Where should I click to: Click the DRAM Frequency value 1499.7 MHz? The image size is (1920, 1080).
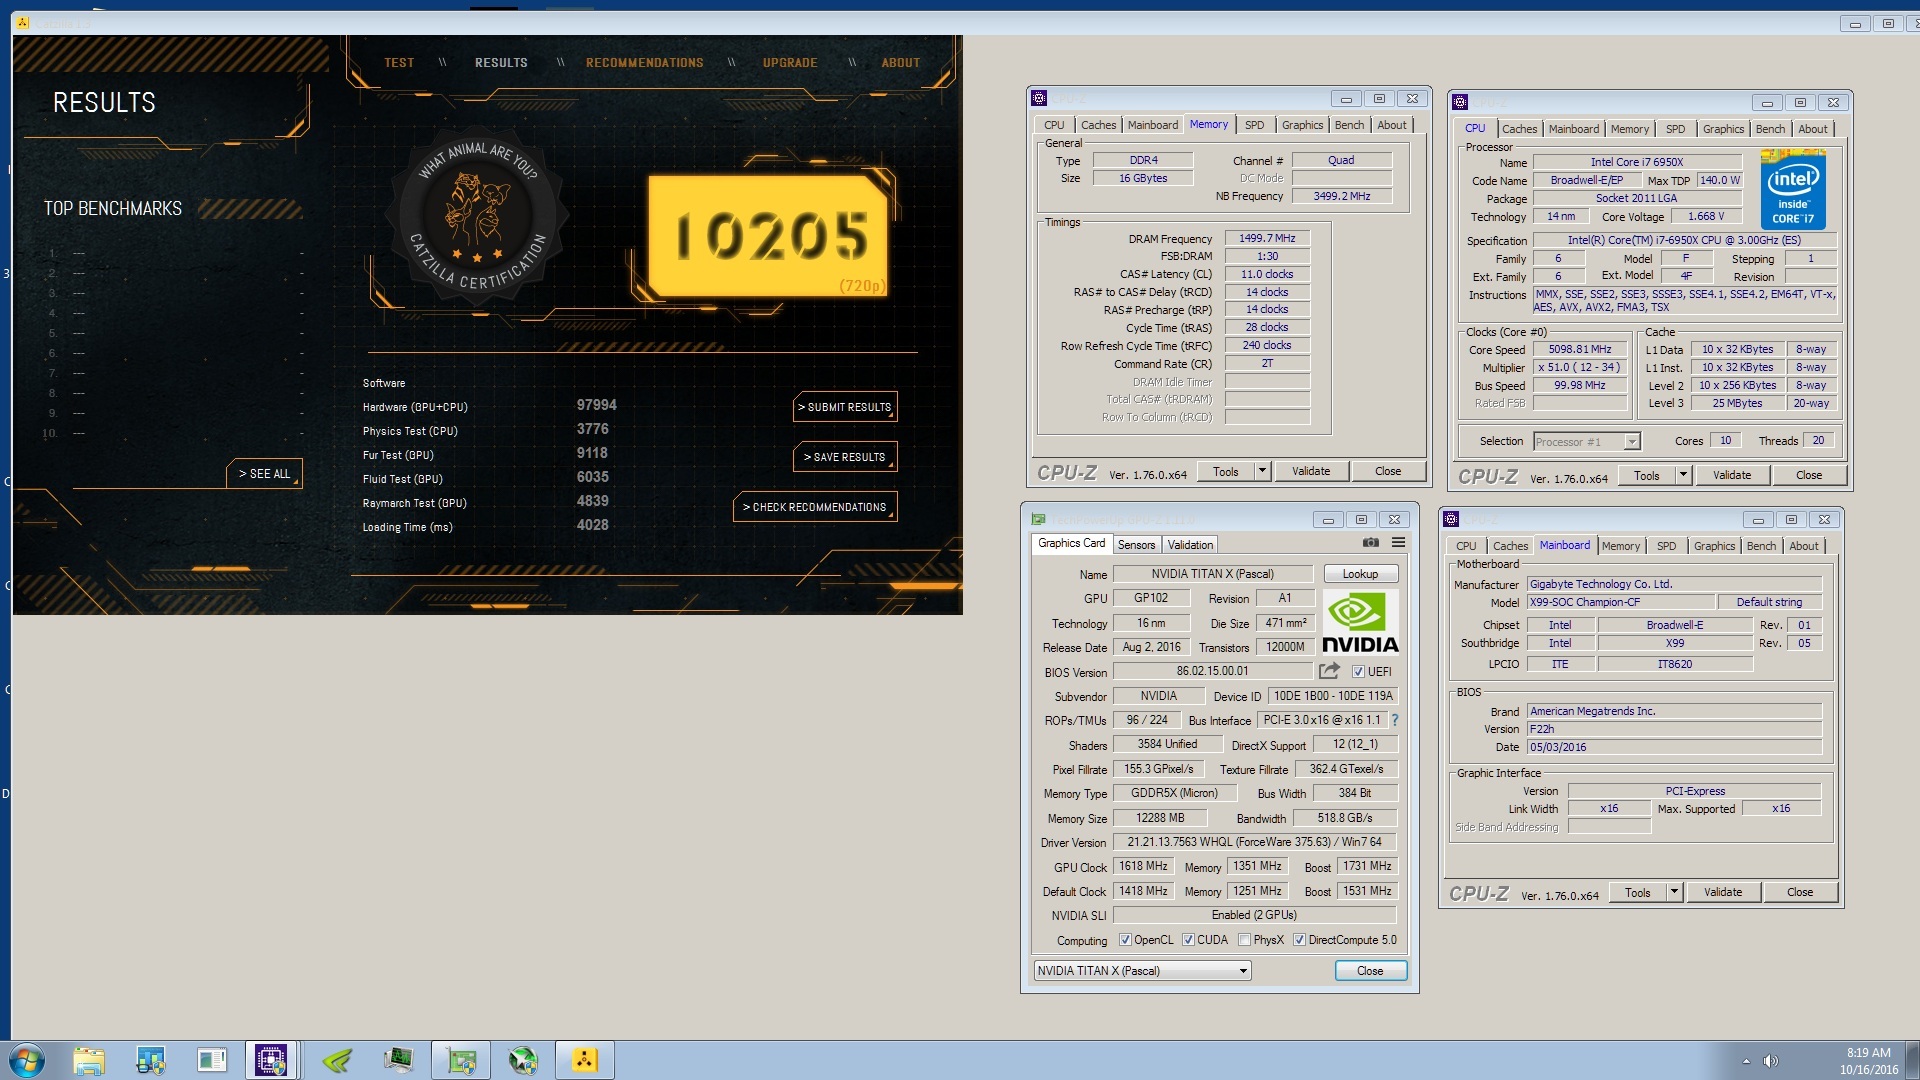(x=1266, y=238)
